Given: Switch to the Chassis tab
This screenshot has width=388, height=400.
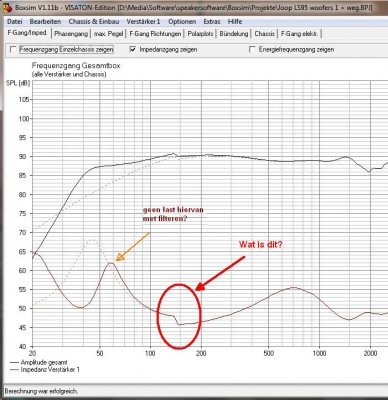Looking at the screenshot, I should pos(264,34).
